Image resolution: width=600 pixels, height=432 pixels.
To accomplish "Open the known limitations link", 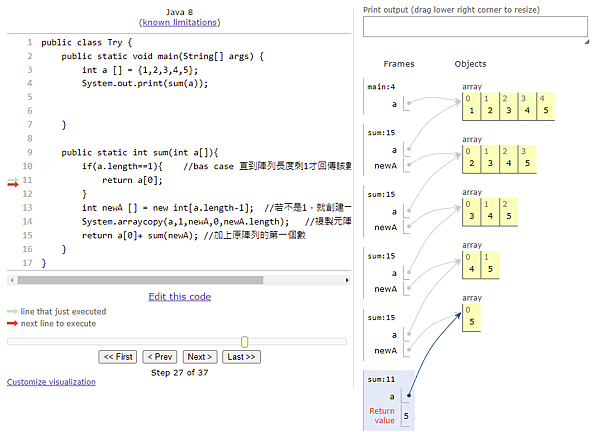I will (x=179, y=23).
